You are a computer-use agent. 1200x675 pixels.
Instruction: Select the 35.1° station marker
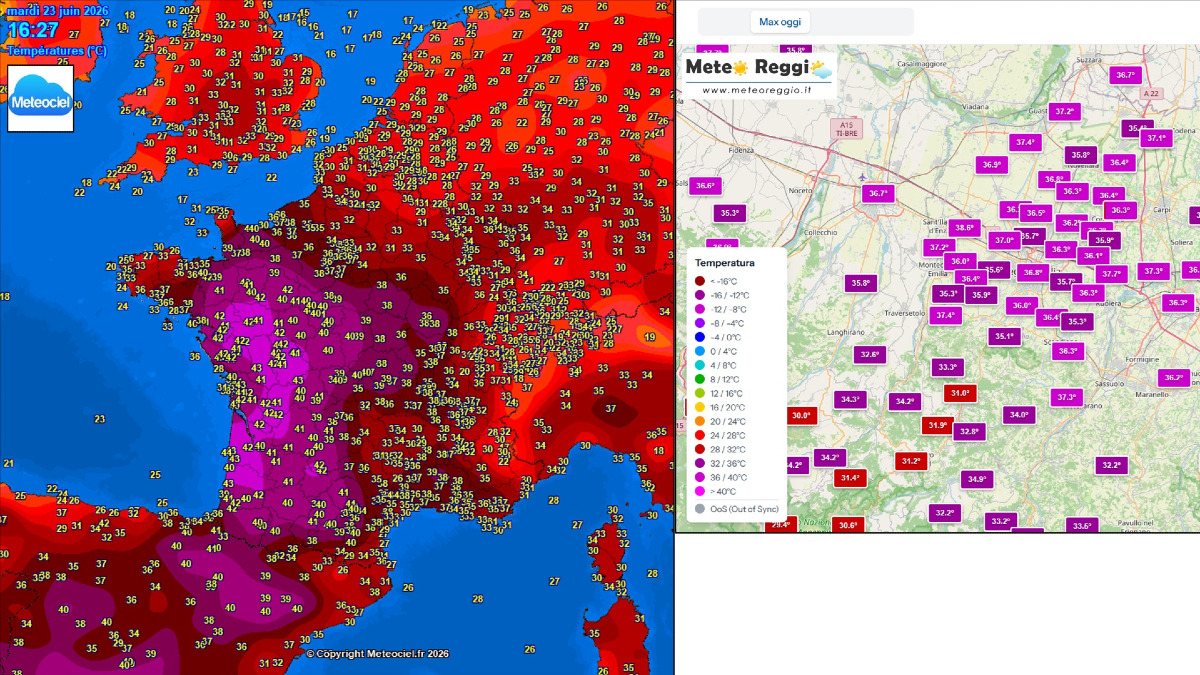tap(1003, 337)
